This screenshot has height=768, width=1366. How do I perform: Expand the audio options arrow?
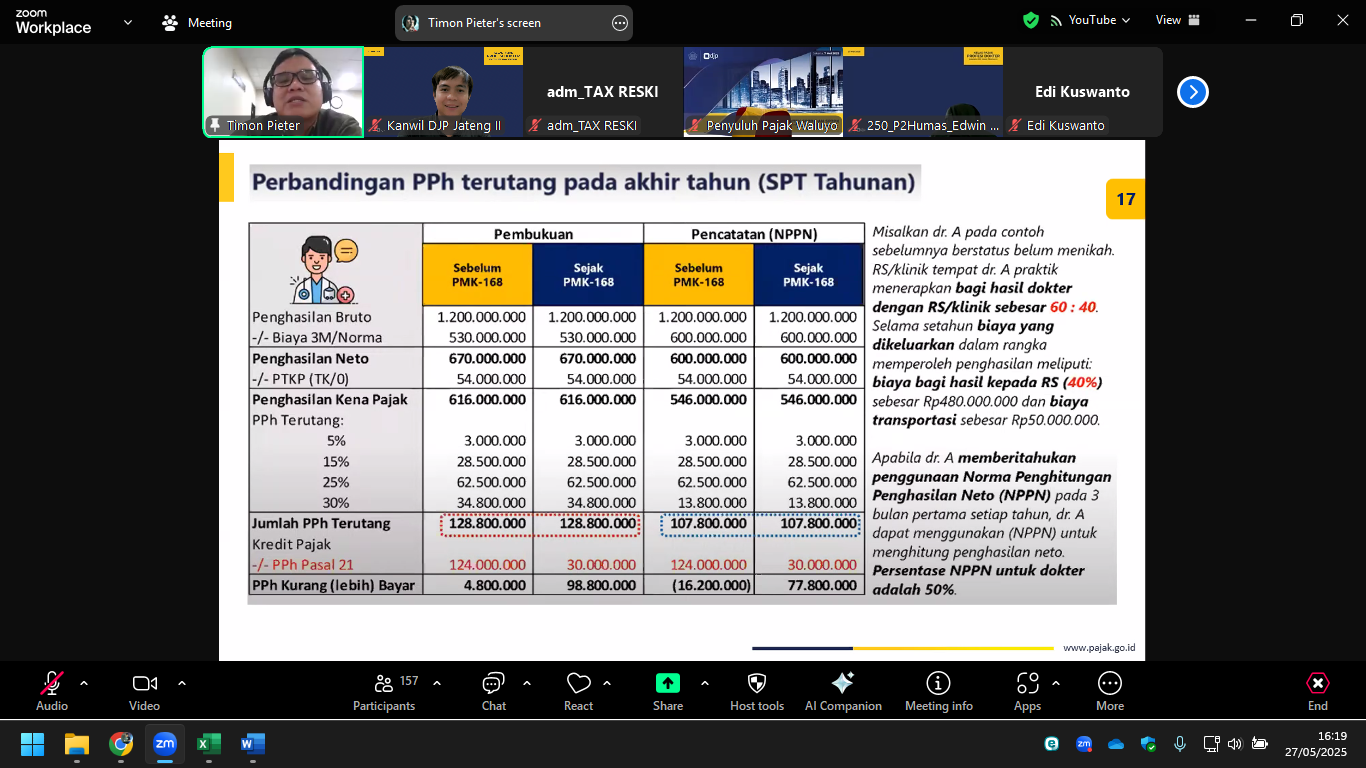click(x=84, y=684)
